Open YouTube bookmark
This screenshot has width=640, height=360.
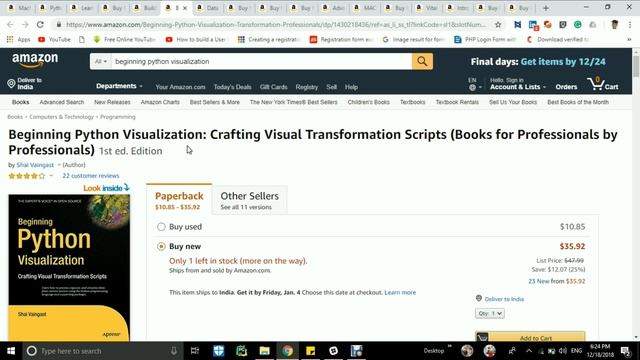(54, 39)
